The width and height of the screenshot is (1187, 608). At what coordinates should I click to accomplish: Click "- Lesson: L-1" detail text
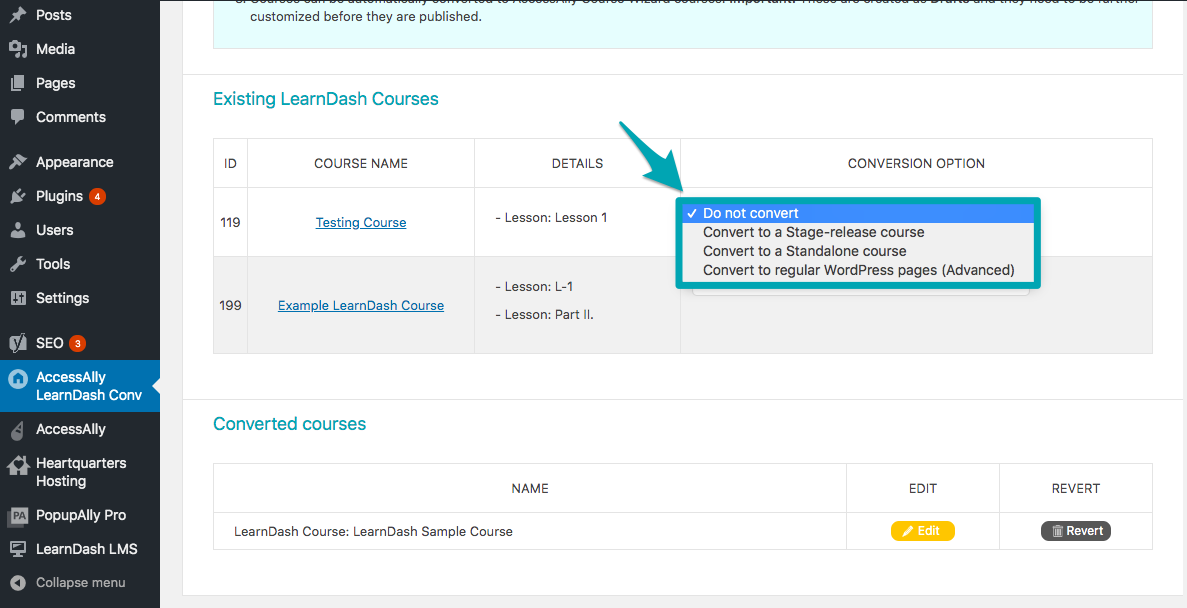tap(534, 287)
